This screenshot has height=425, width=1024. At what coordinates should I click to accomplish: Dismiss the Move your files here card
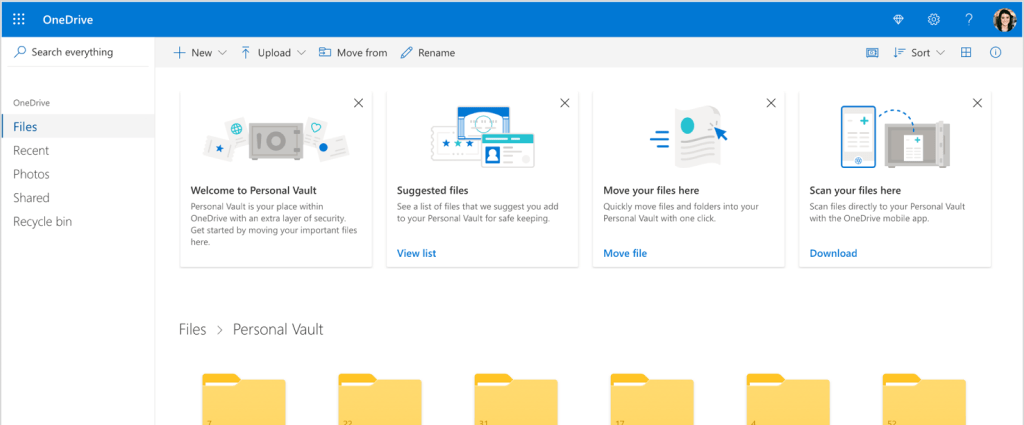(771, 102)
